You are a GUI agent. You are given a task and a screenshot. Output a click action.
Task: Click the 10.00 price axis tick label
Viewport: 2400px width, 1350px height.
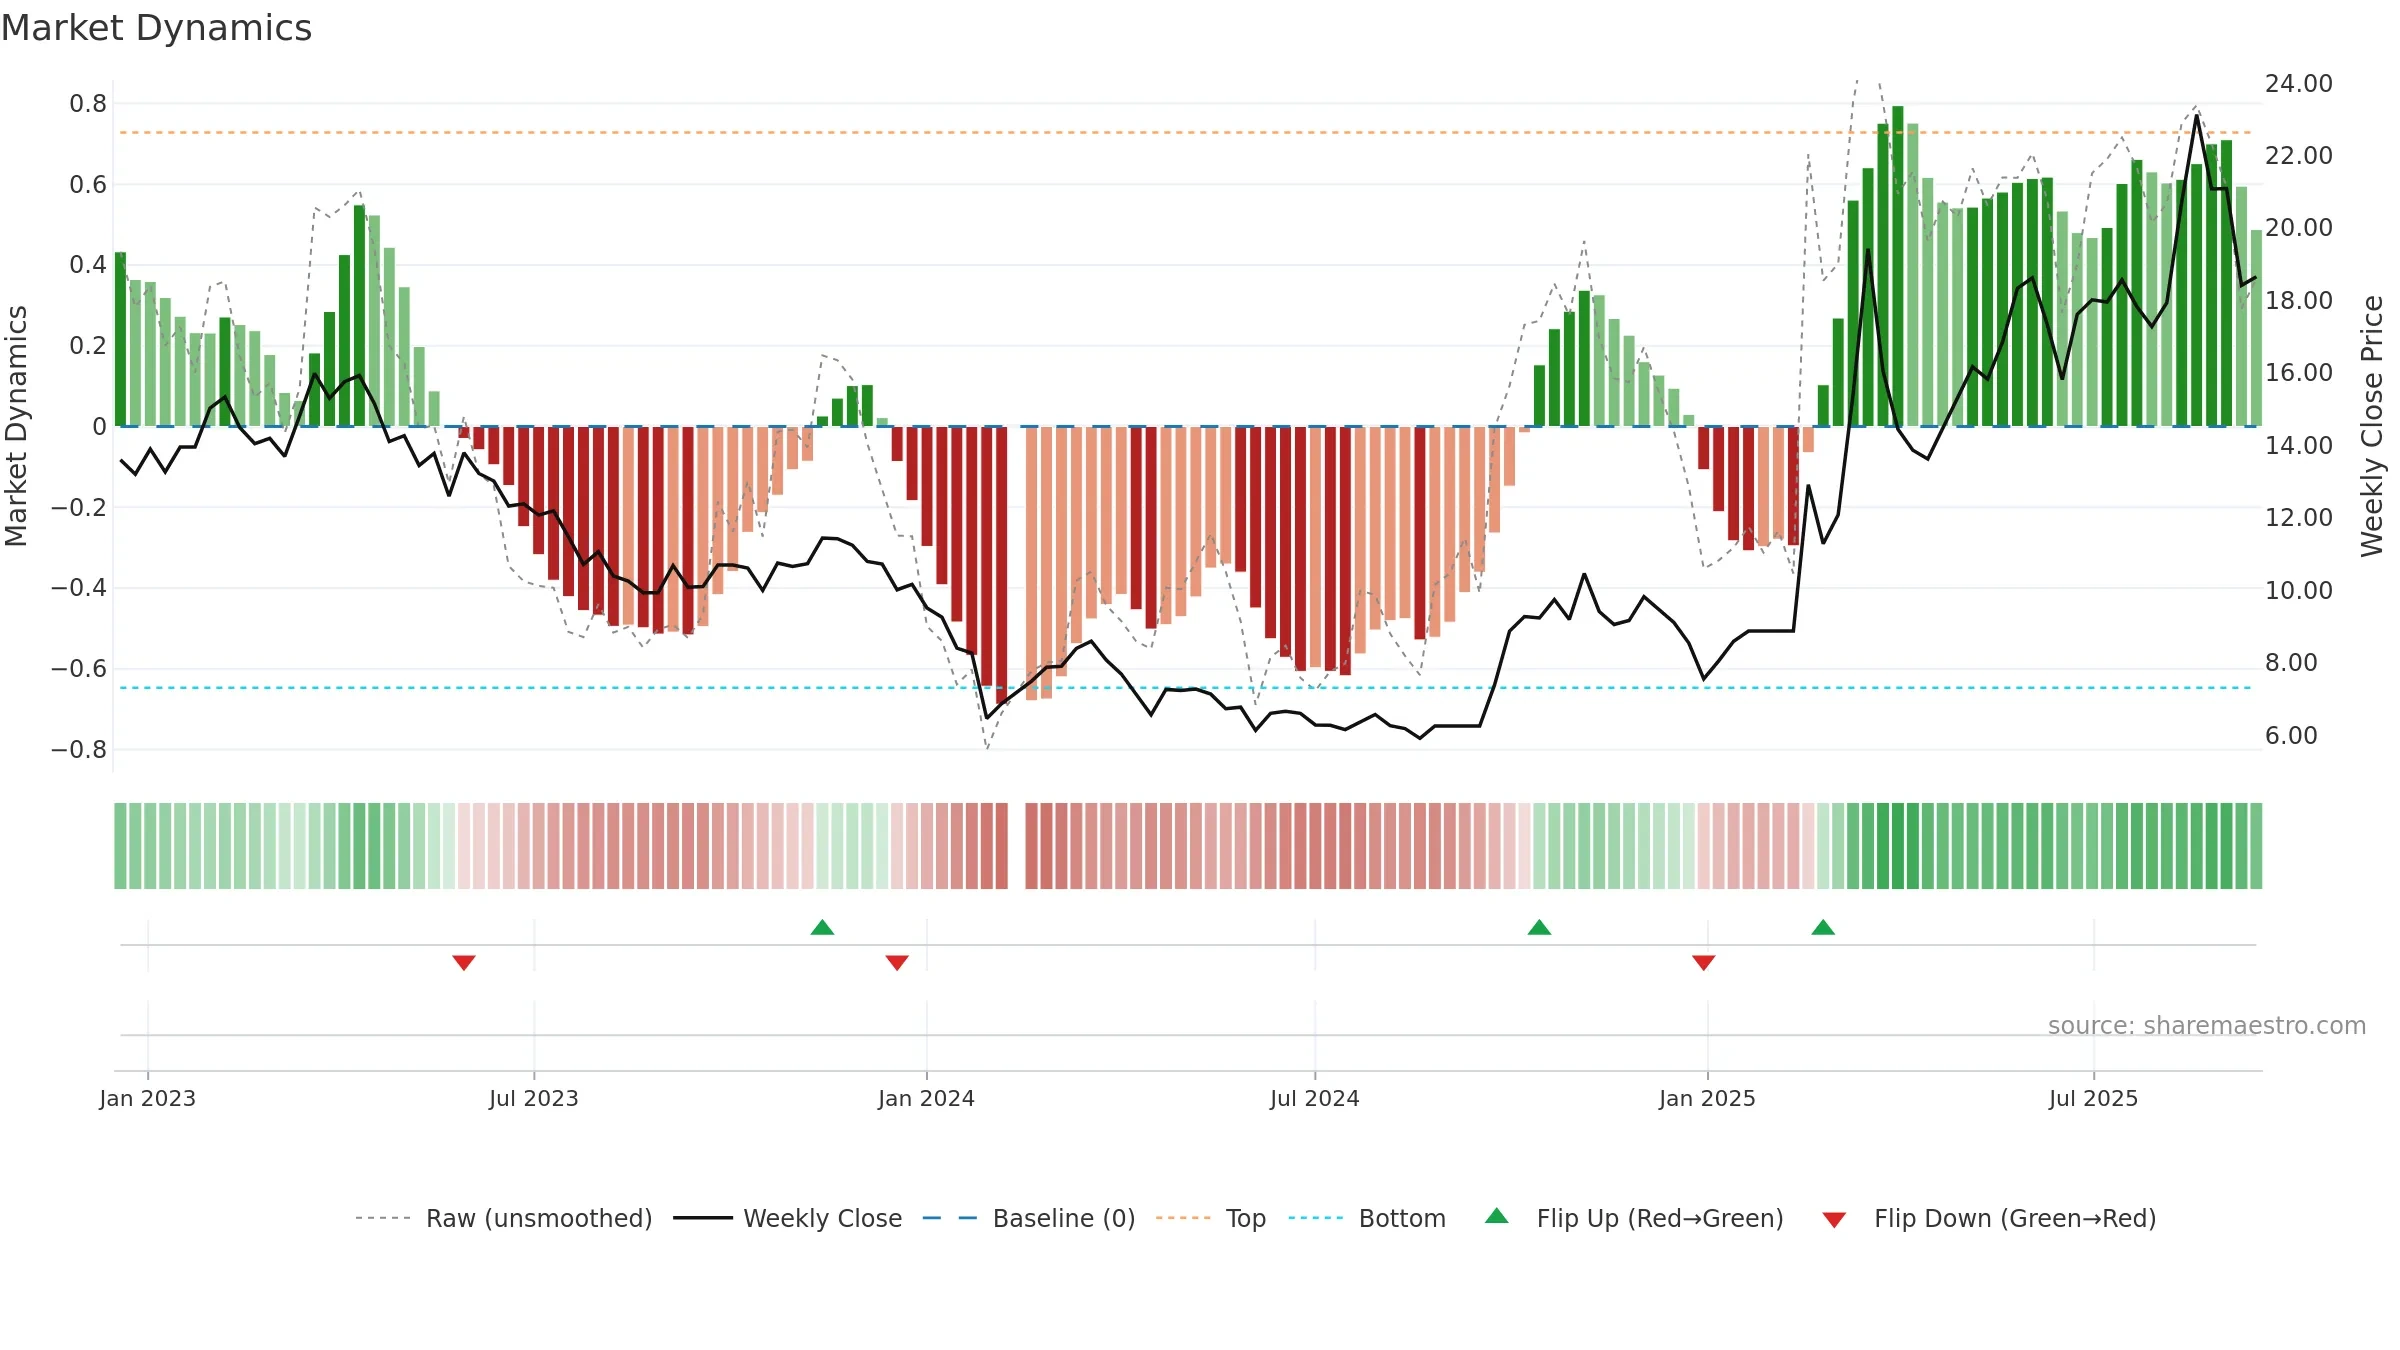click(x=2299, y=590)
